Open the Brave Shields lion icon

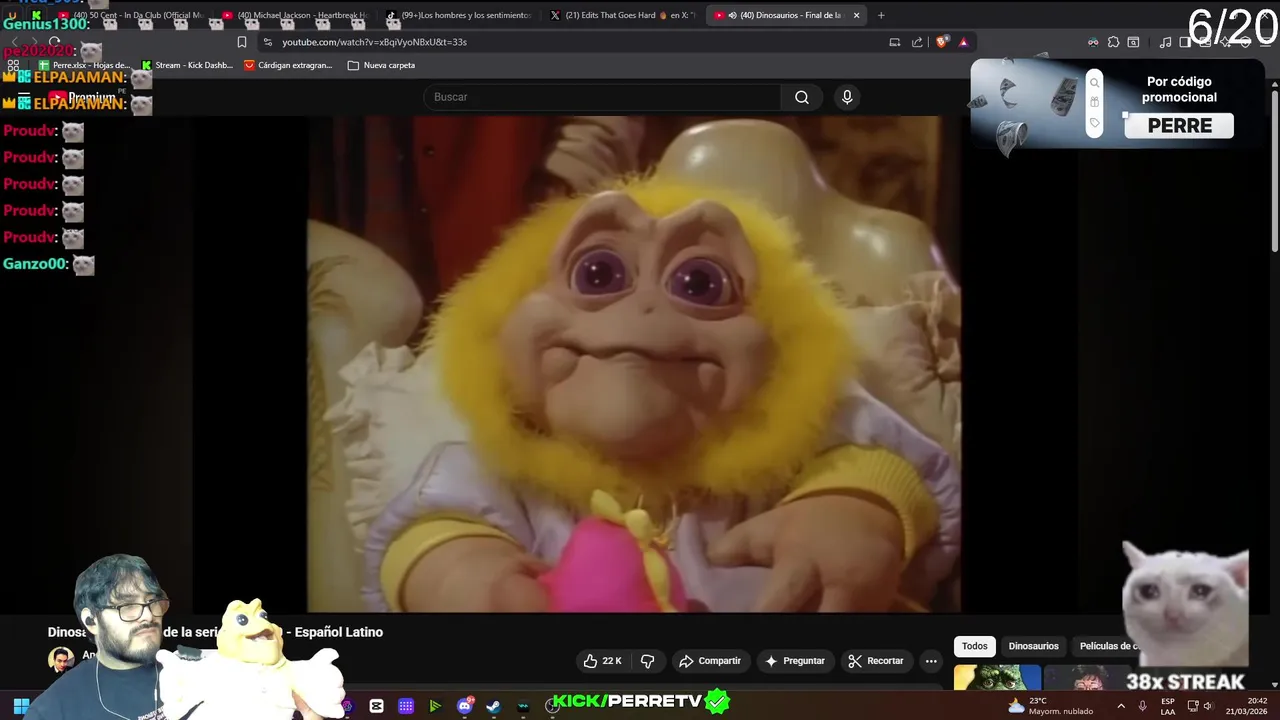point(943,42)
